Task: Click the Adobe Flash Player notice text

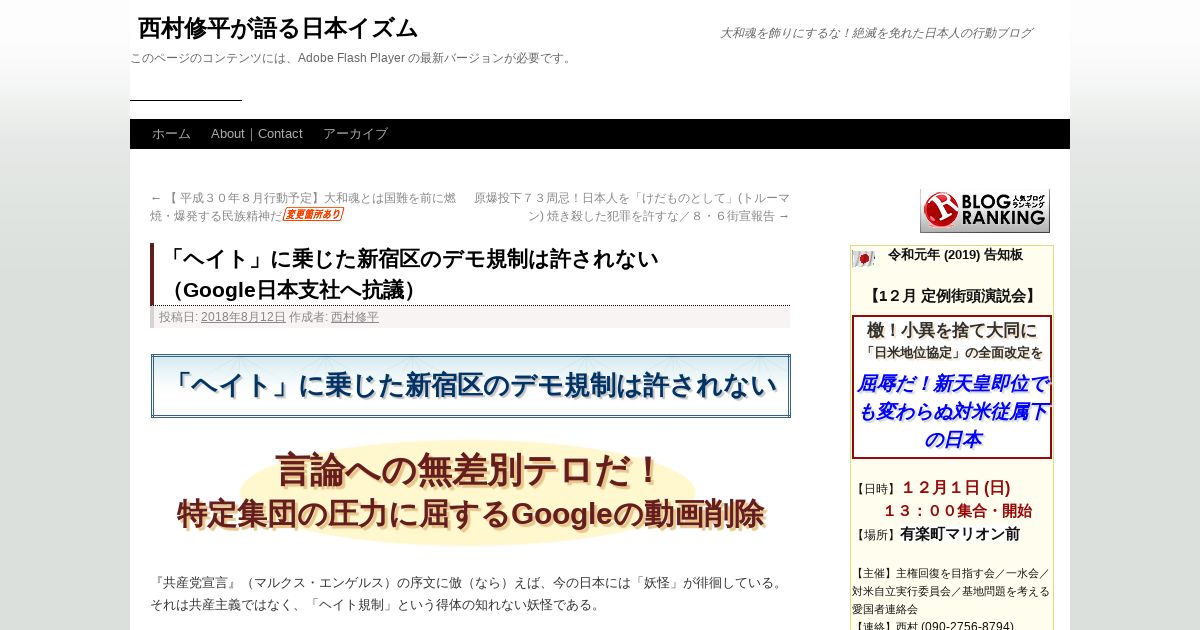Action: (x=351, y=58)
